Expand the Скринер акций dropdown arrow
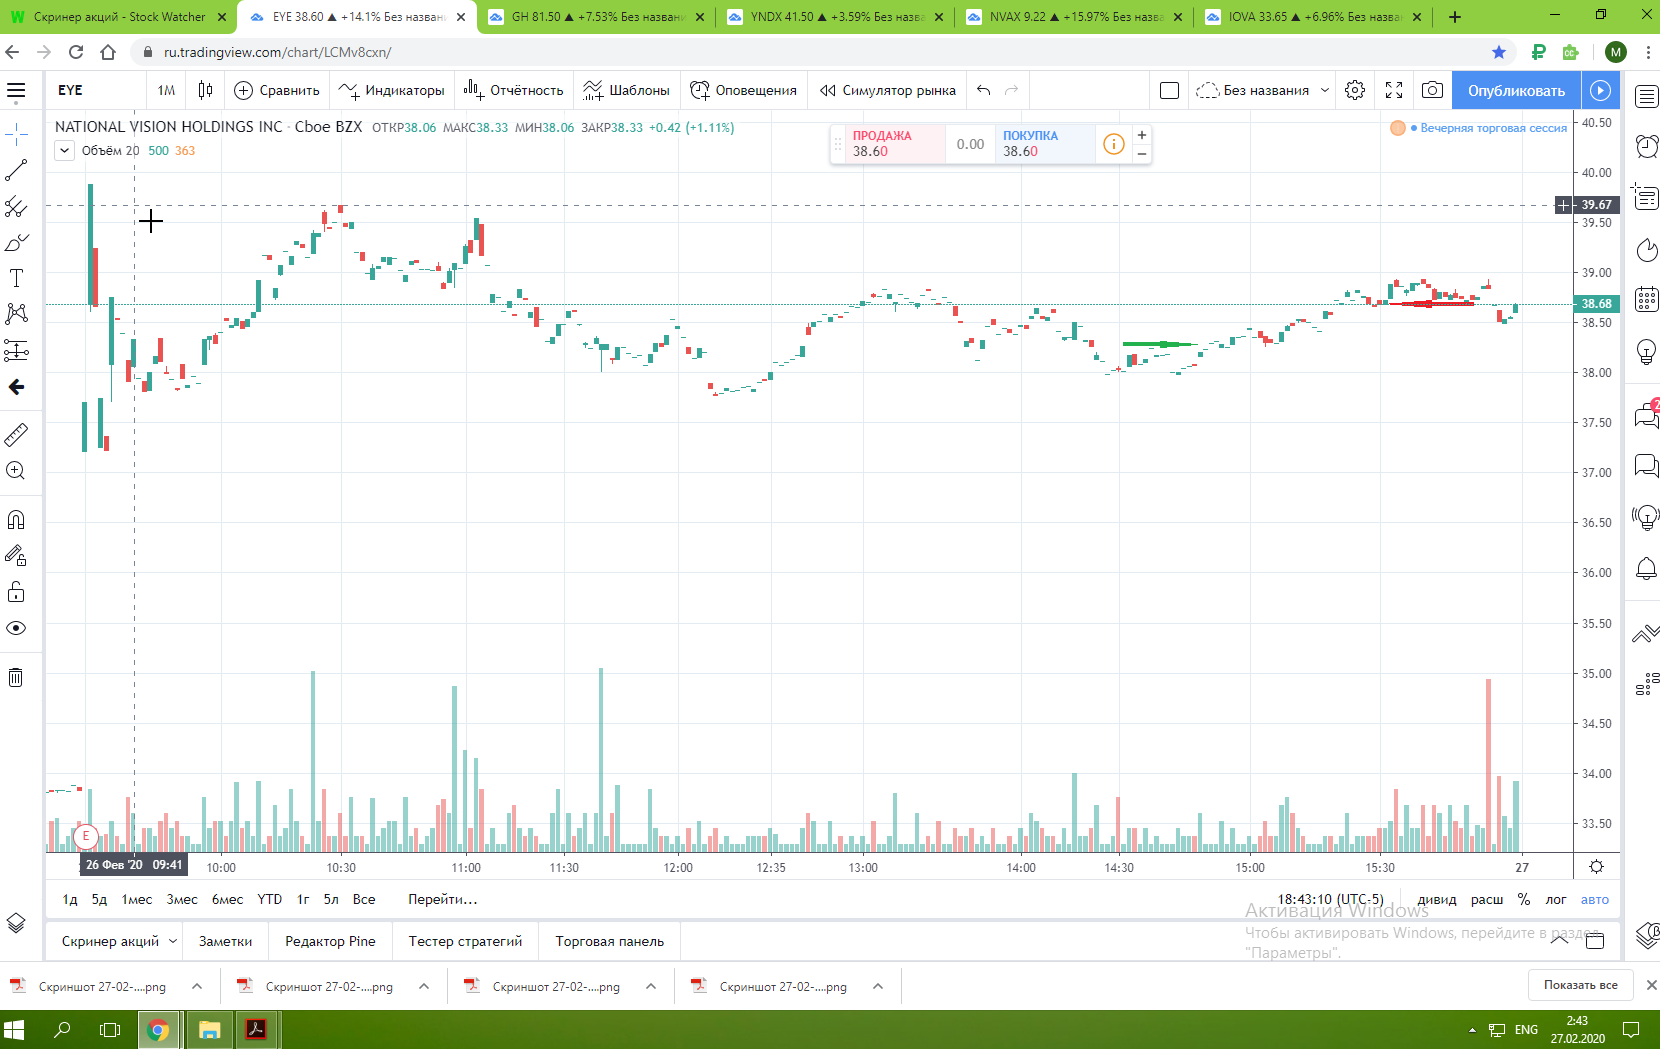 [x=173, y=941]
